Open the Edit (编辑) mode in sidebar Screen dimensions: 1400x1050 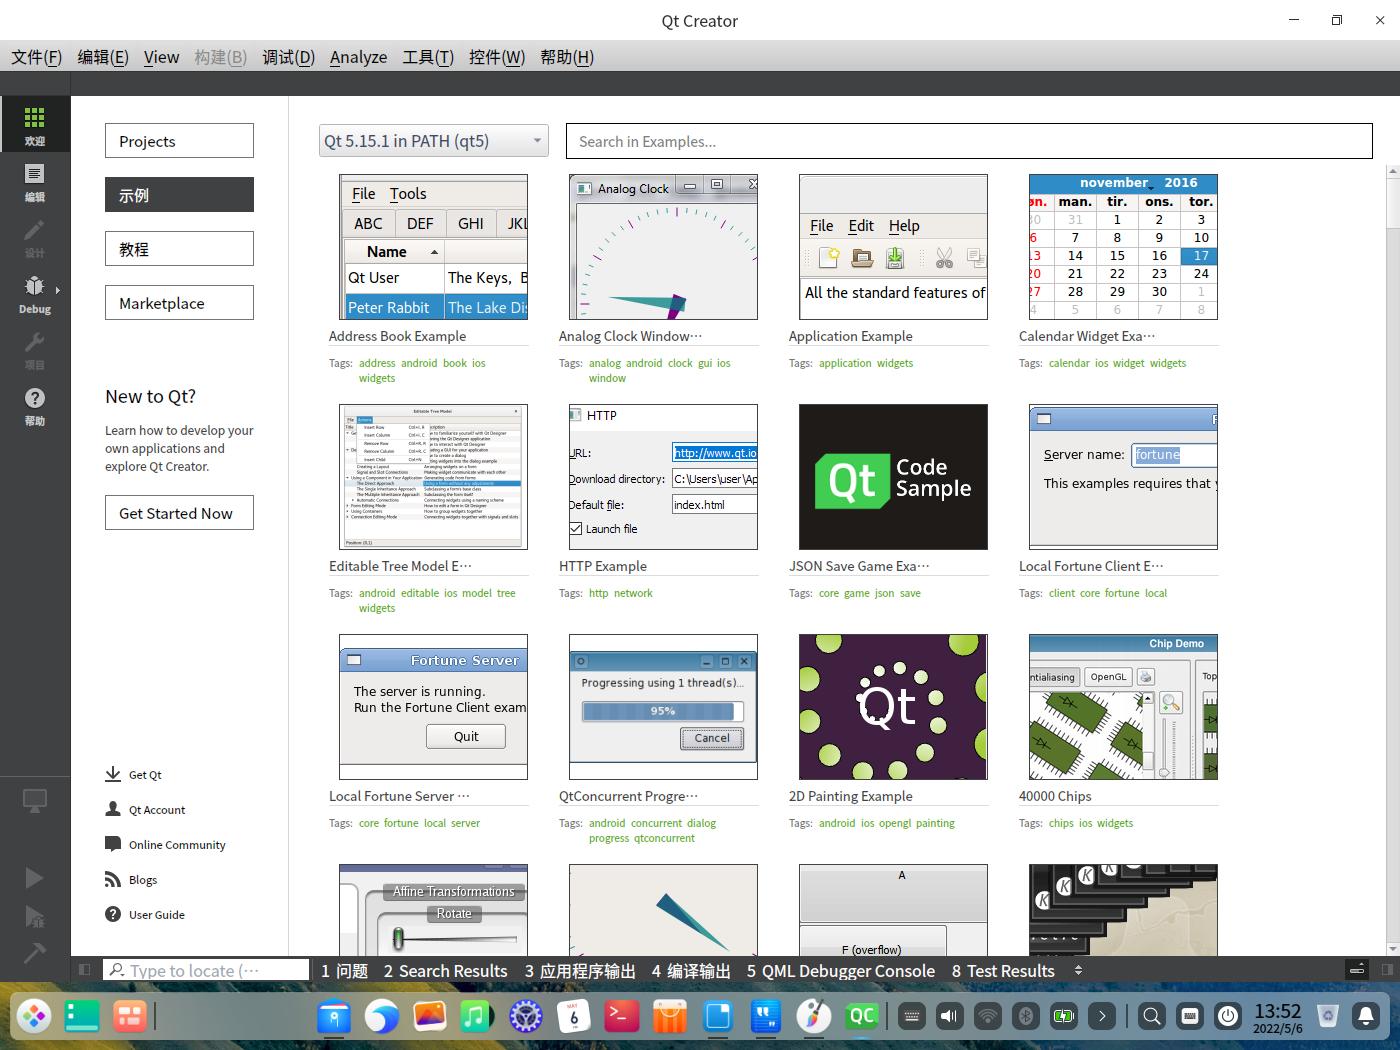pyautogui.click(x=35, y=182)
